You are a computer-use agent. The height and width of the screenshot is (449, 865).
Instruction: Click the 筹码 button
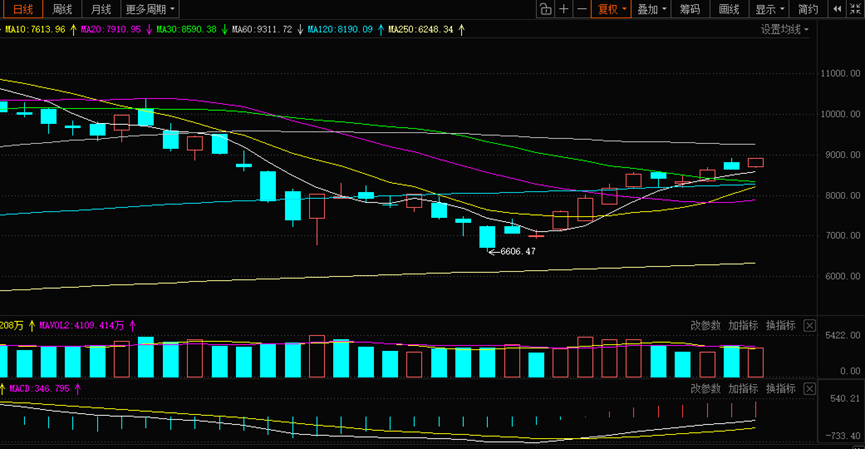tap(690, 9)
